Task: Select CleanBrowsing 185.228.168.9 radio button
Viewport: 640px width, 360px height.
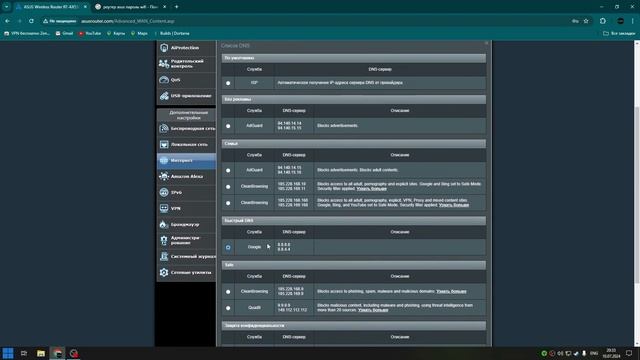Action: point(228,292)
